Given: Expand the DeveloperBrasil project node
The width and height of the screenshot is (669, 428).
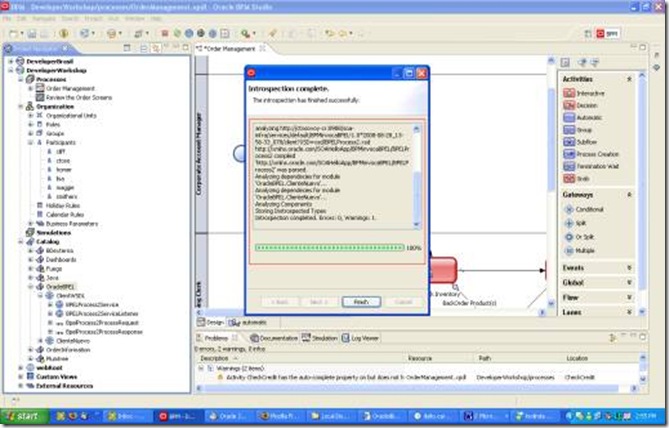Looking at the screenshot, I should [x=11, y=61].
